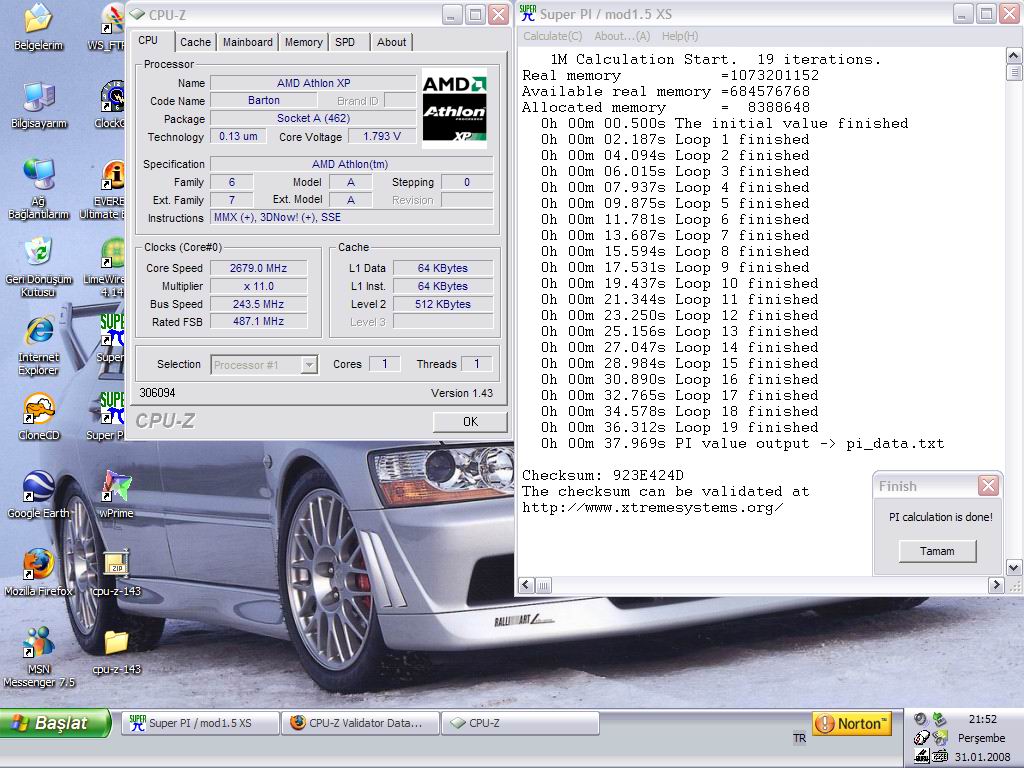Open the Belgelerim desktop folder icon

tap(38, 26)
